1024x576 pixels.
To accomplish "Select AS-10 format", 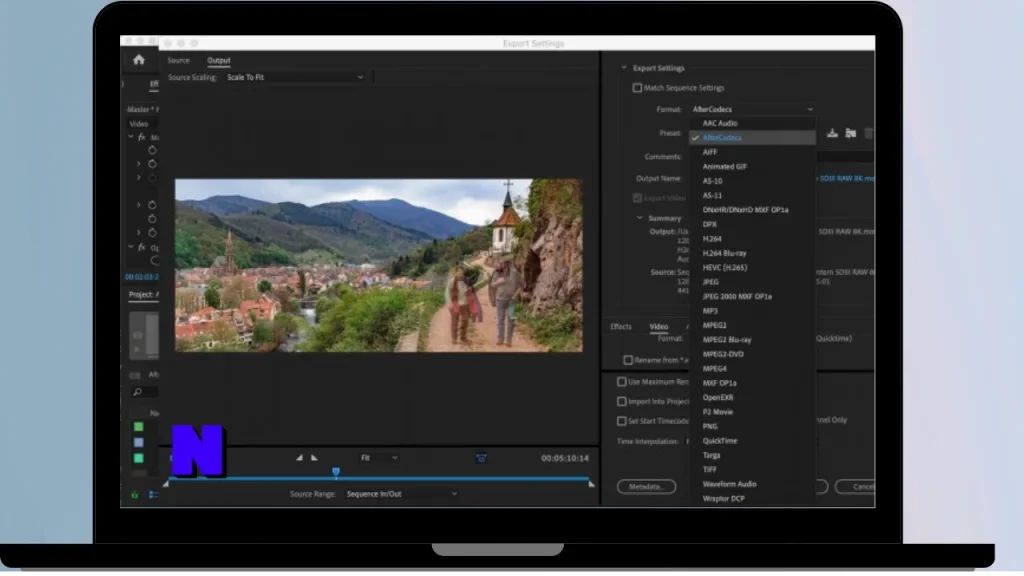I will [752, 181].
